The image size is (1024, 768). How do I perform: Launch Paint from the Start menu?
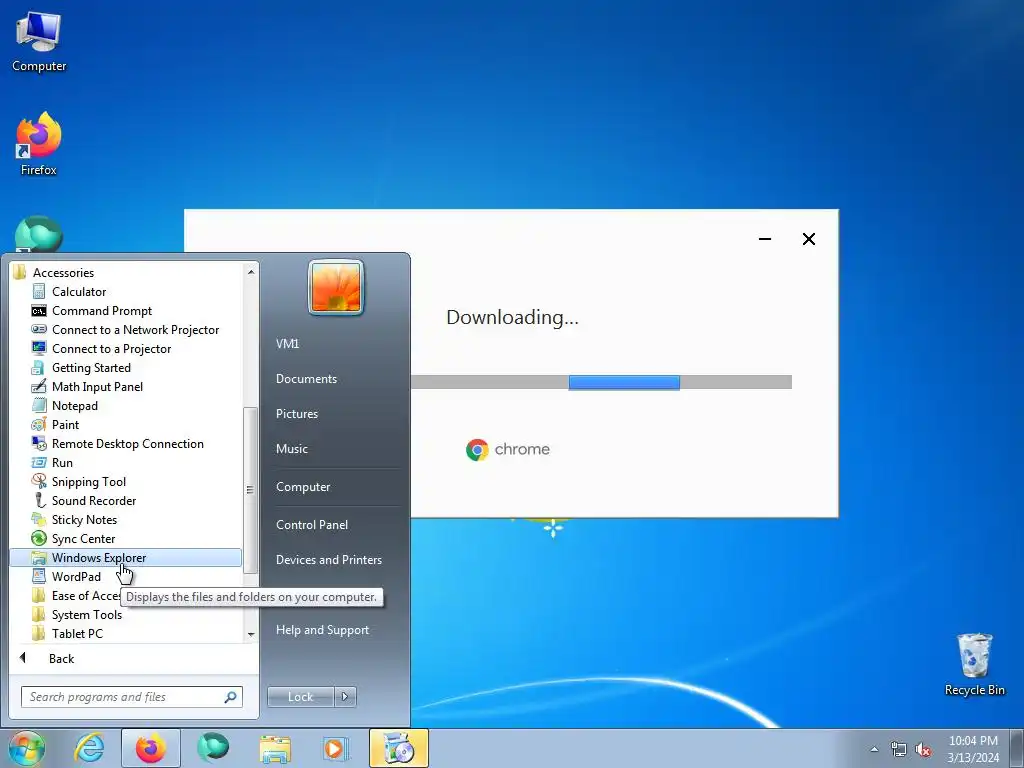coord(65,424)
